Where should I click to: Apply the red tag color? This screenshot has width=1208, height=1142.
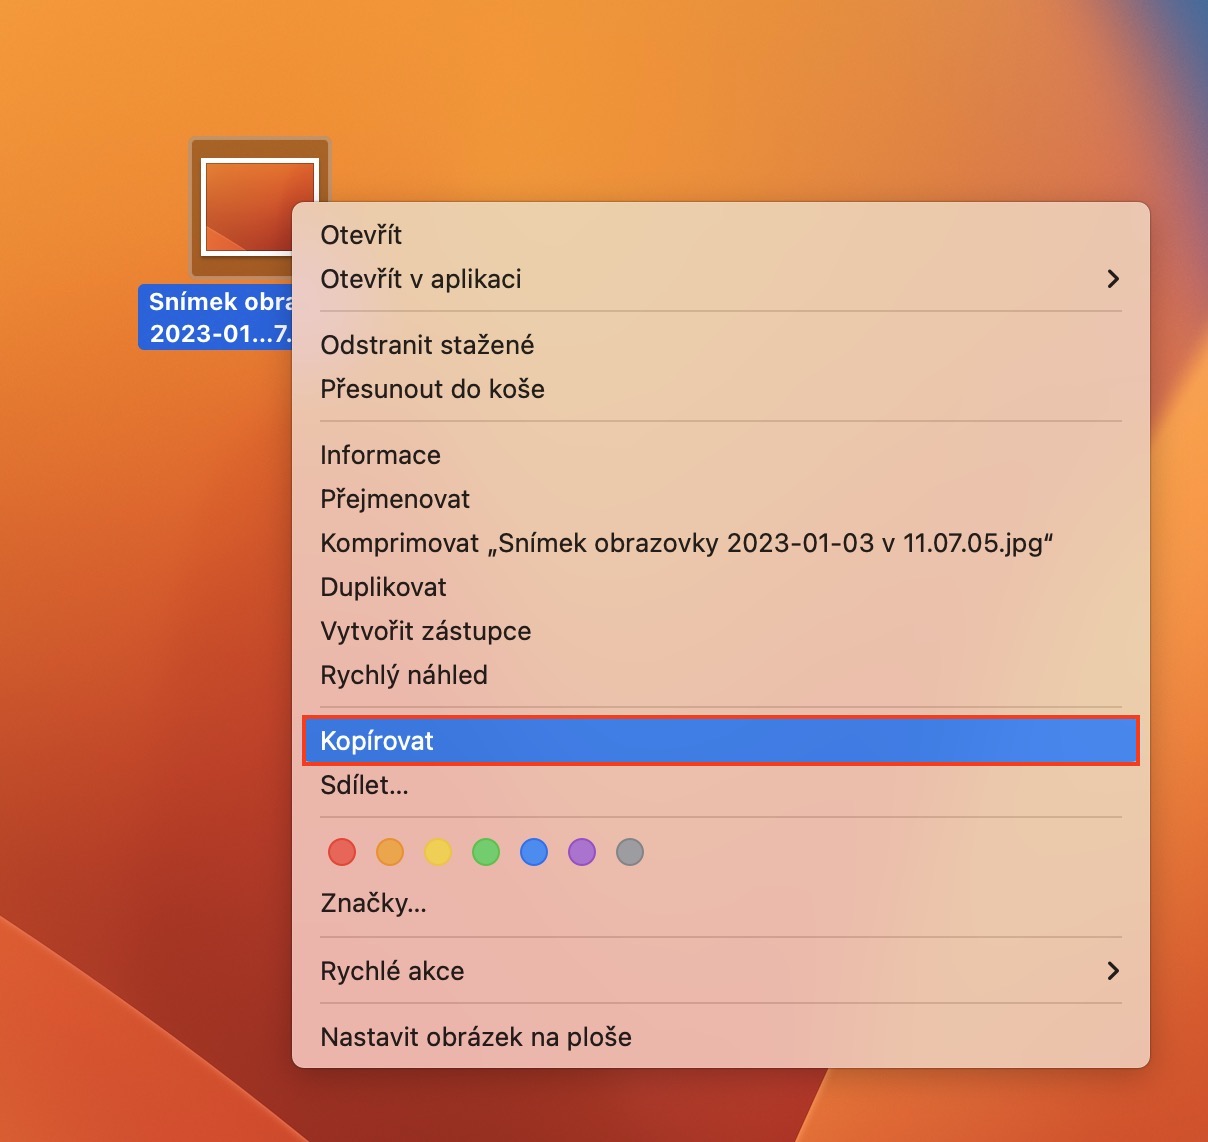(342, 852)
